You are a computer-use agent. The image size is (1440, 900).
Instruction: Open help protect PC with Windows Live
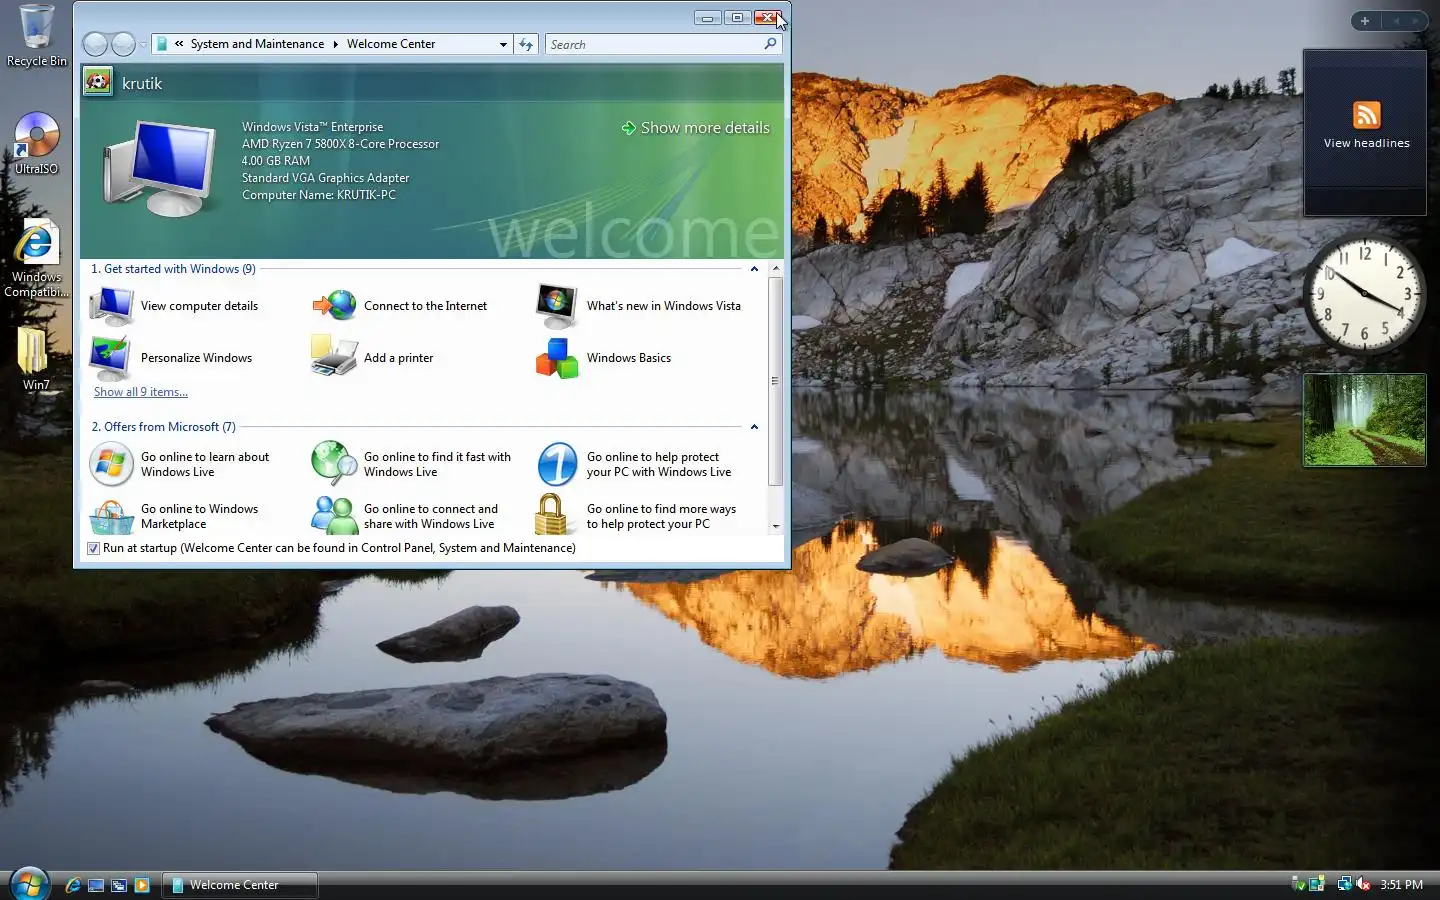pyautogui.click(x=634, y=464)
